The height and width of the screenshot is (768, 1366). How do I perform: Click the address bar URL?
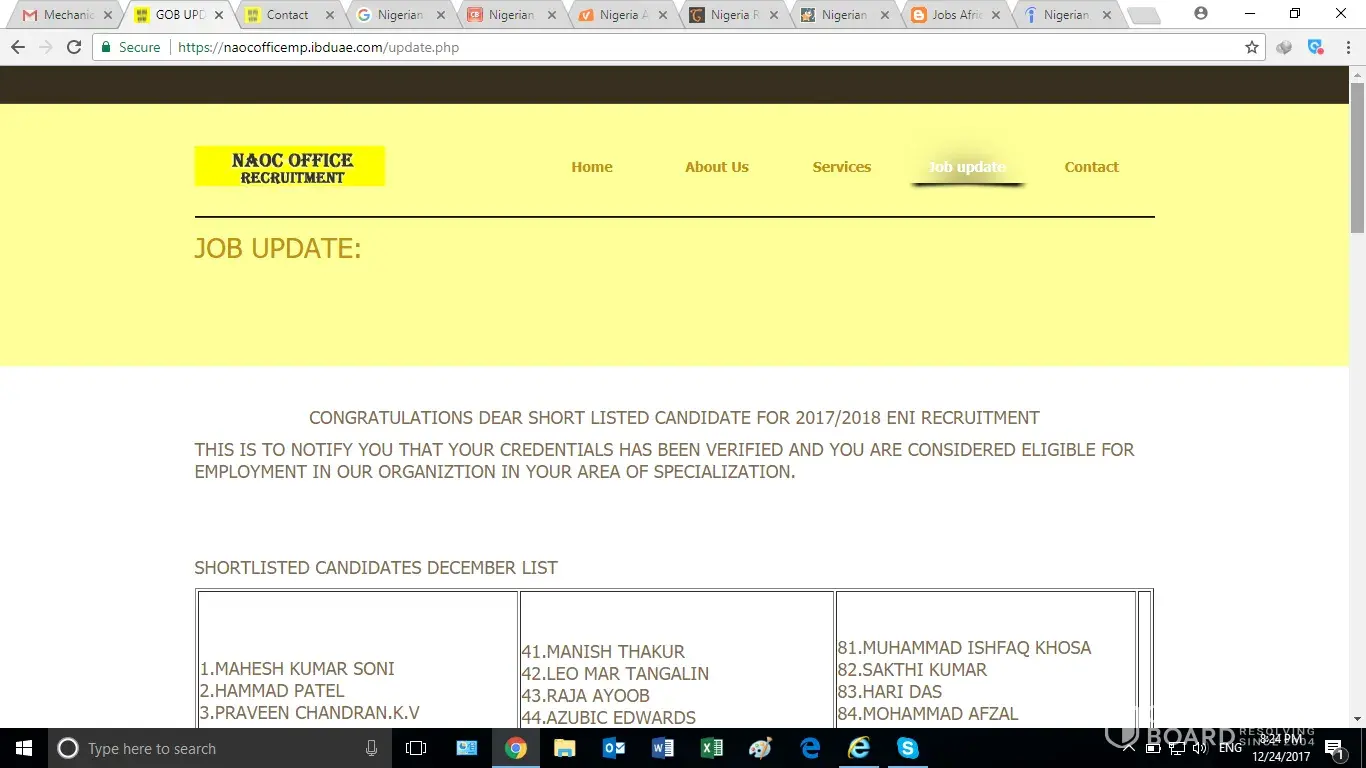318,47
